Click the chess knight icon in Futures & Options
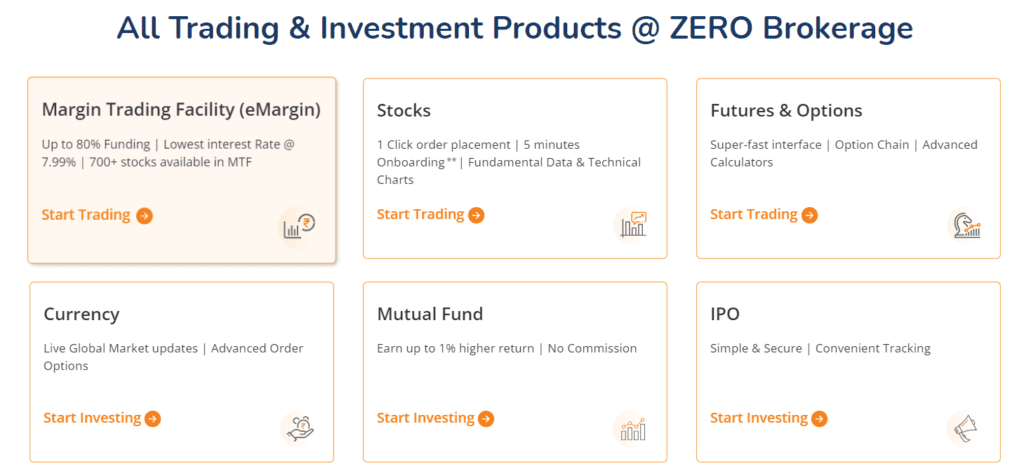 [x=967, y=226]
